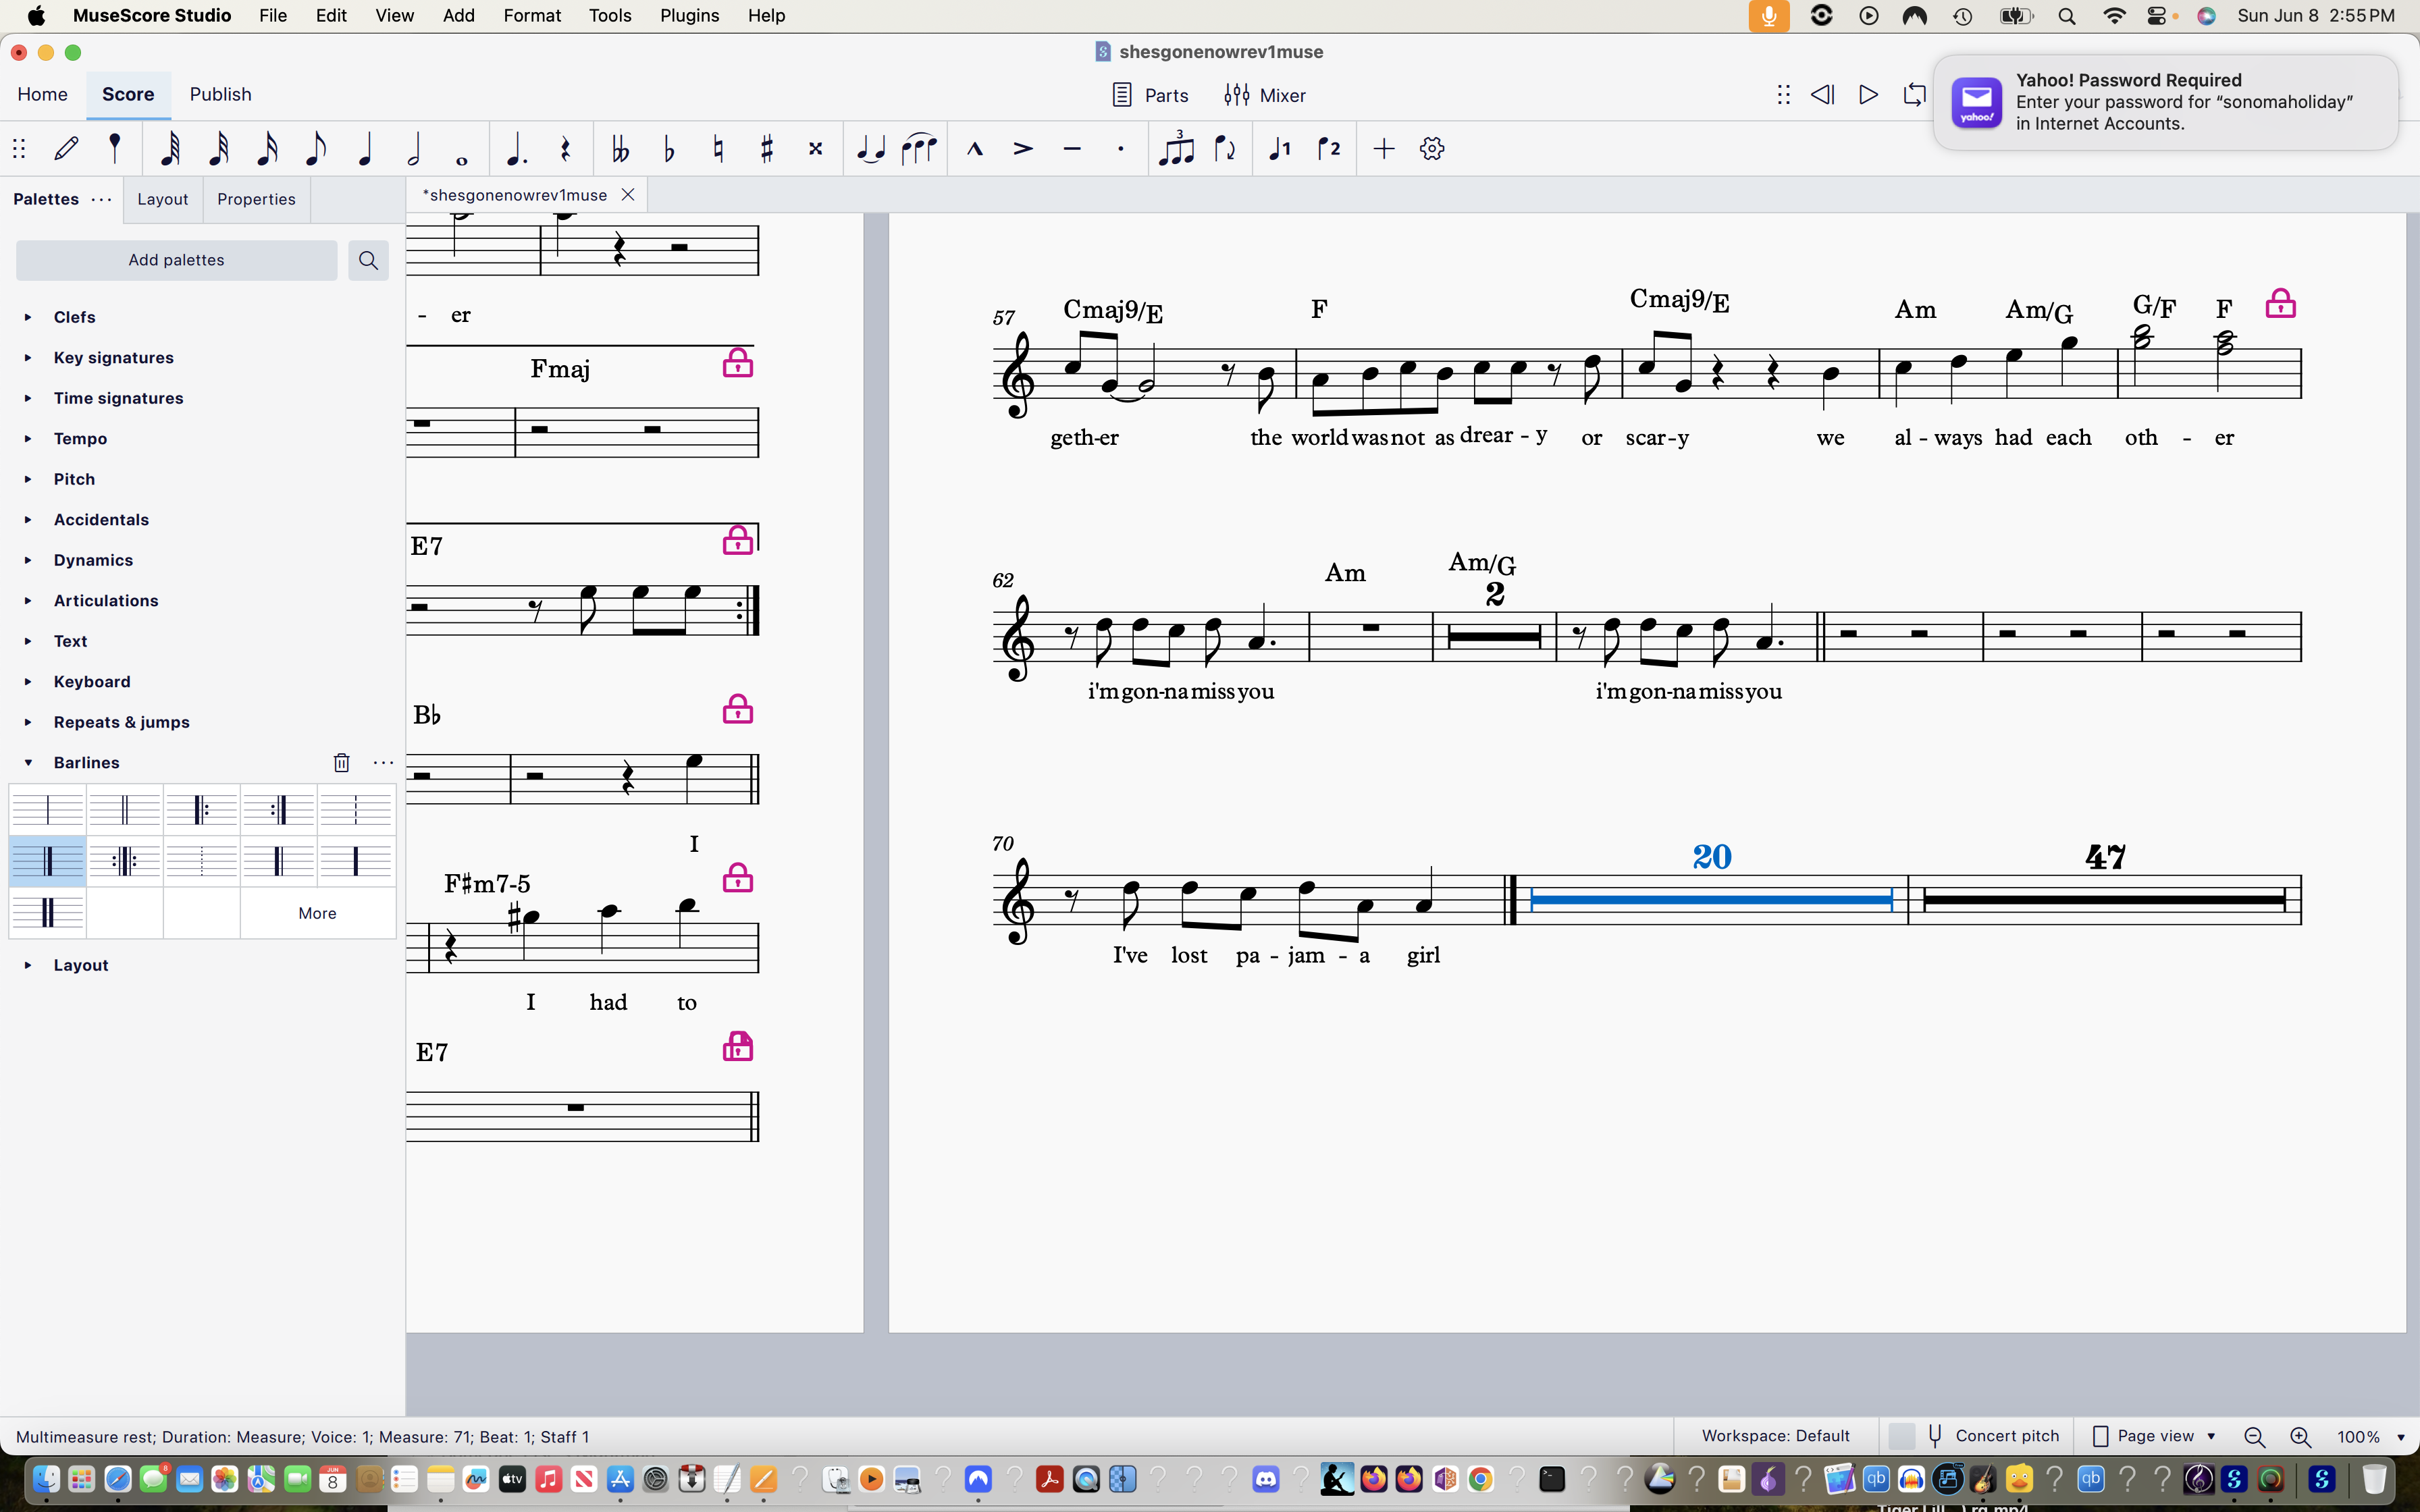Toggle the flat accidental

[669, 149]
